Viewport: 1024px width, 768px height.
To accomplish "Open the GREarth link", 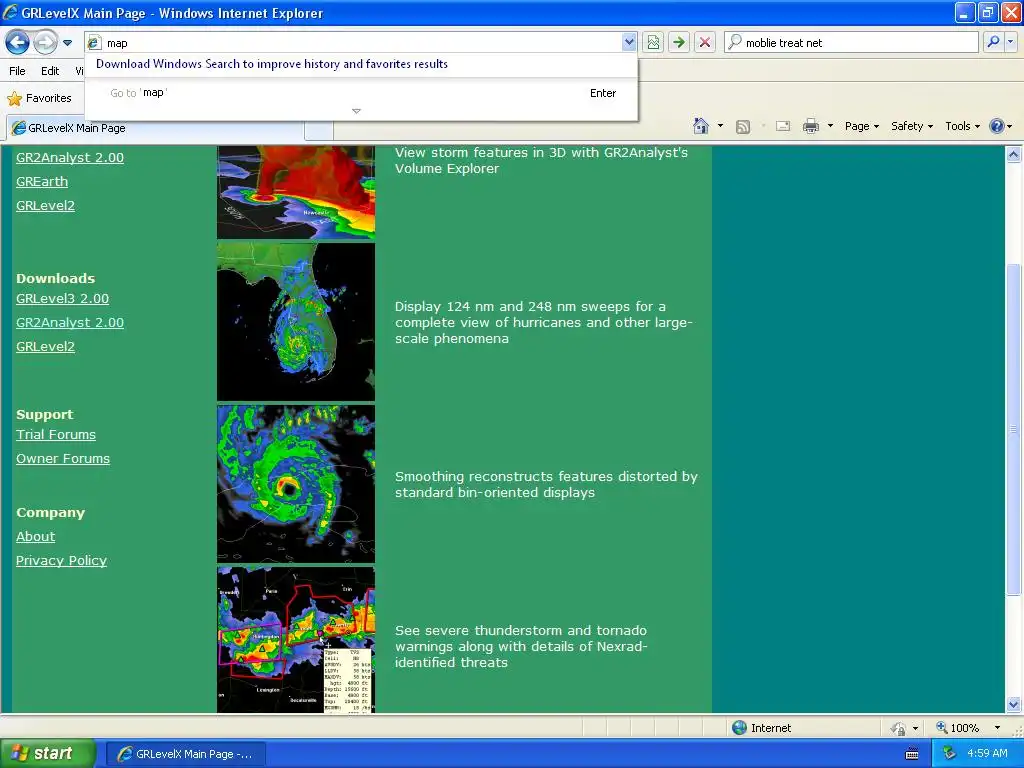I will pos(42,182).
